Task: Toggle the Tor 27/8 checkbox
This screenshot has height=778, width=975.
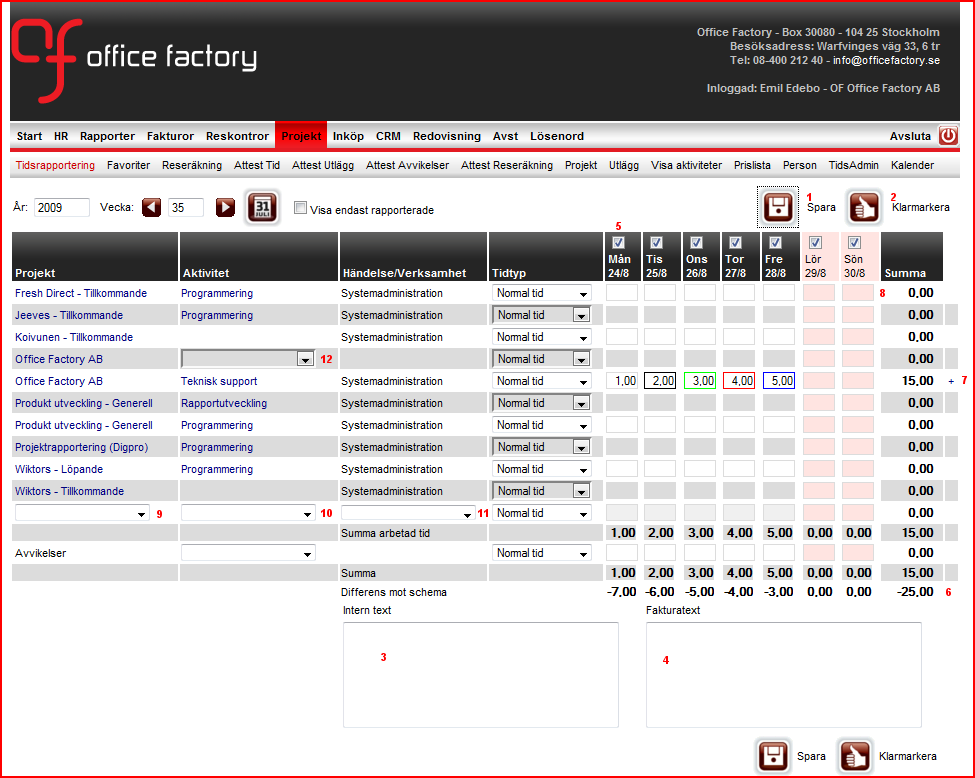Action: [x=735, y=243]
